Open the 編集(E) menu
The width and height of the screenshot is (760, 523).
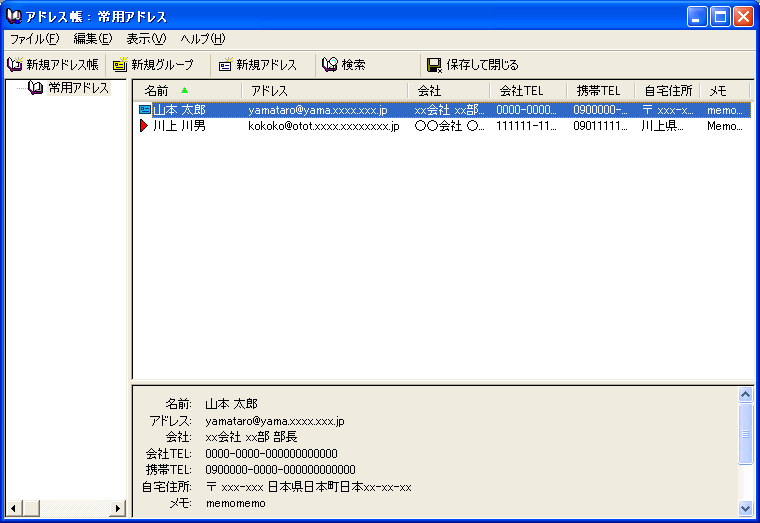point(92,39)
